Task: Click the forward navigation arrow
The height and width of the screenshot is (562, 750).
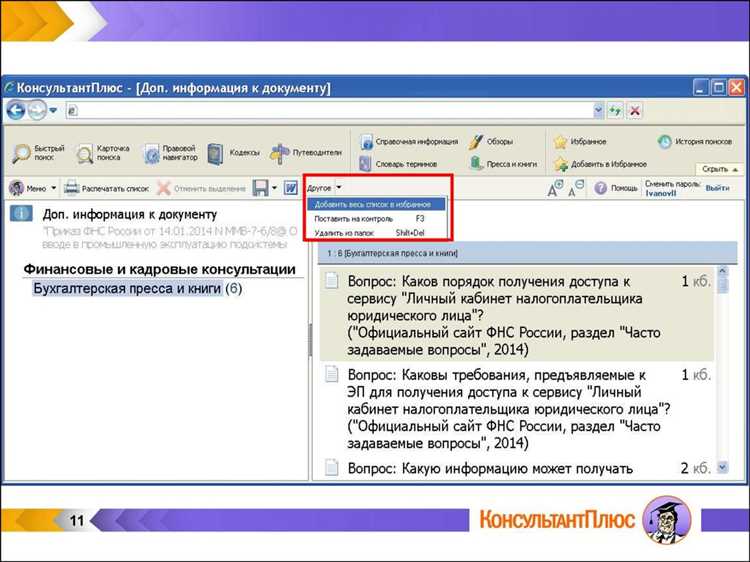Action: [x=37, y=110]
